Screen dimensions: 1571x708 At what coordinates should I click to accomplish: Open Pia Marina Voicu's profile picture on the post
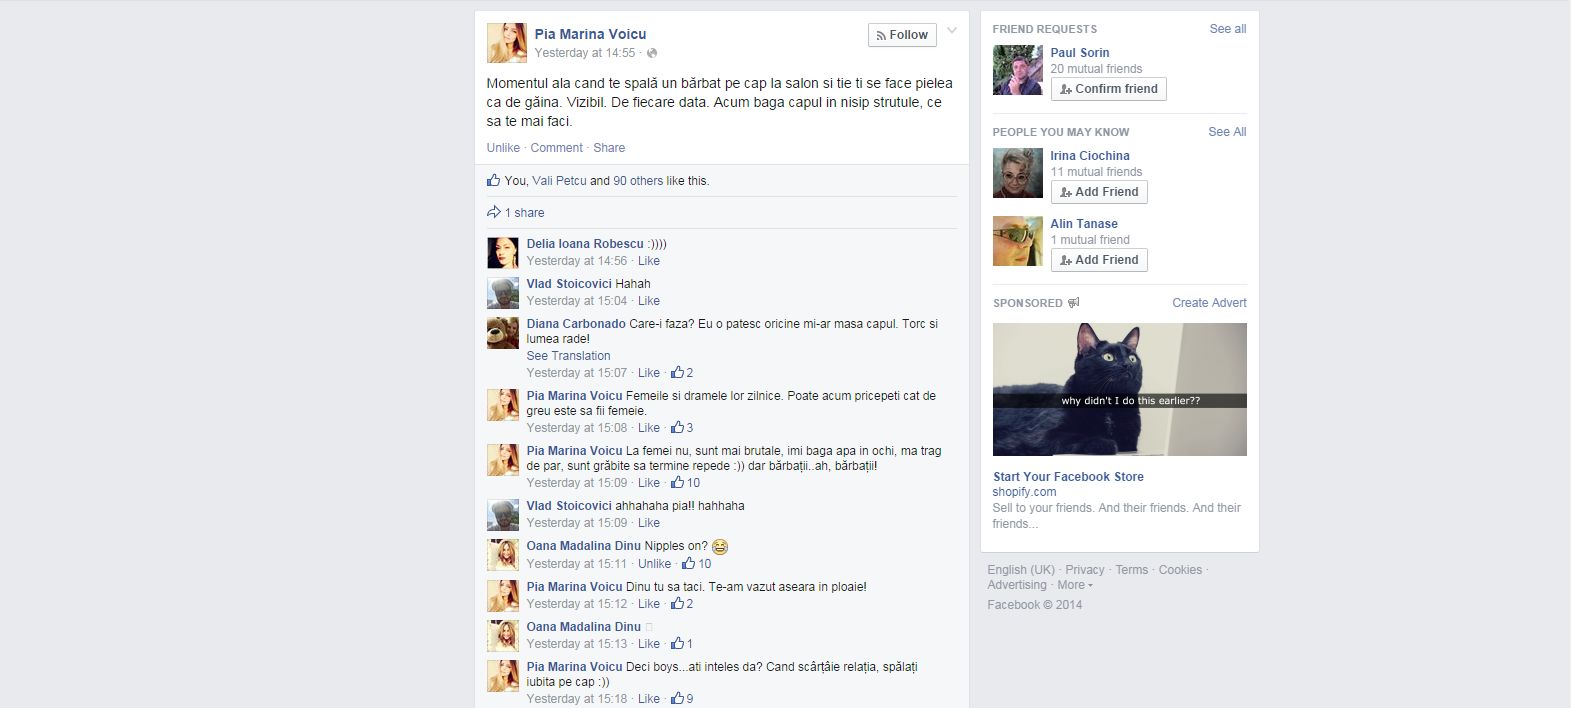click(x=506, y=43)
